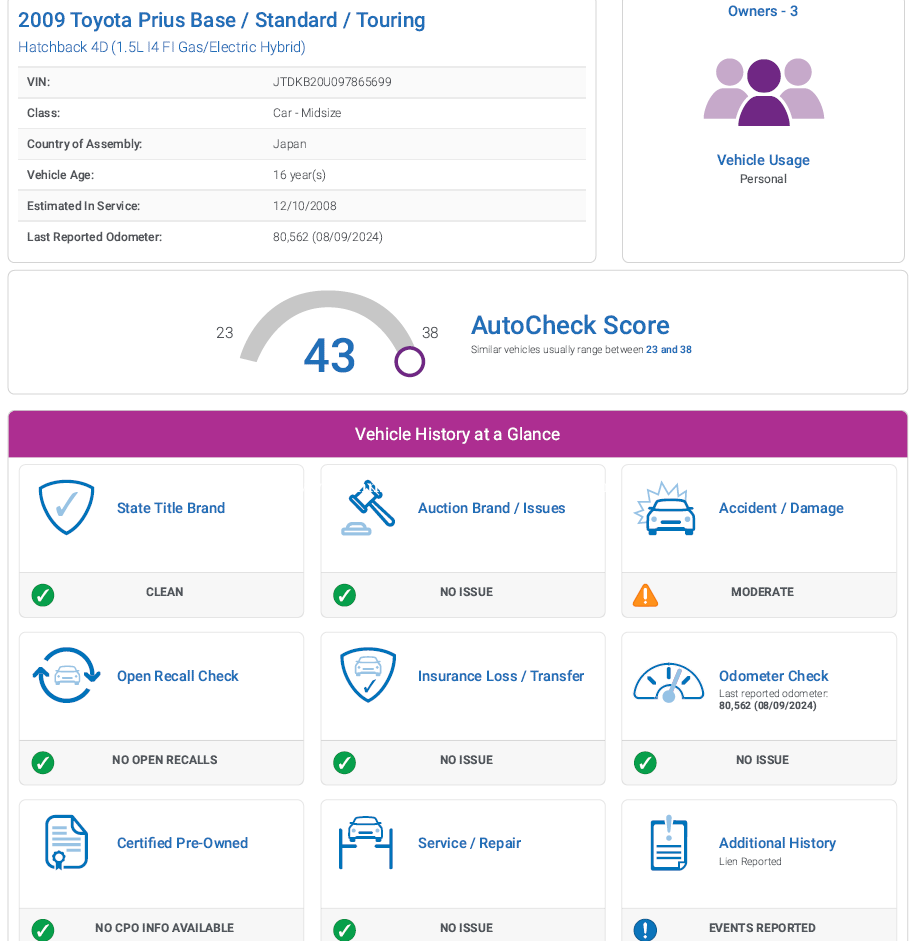Click the Personal vehicle usage text

tap(763, 179)
